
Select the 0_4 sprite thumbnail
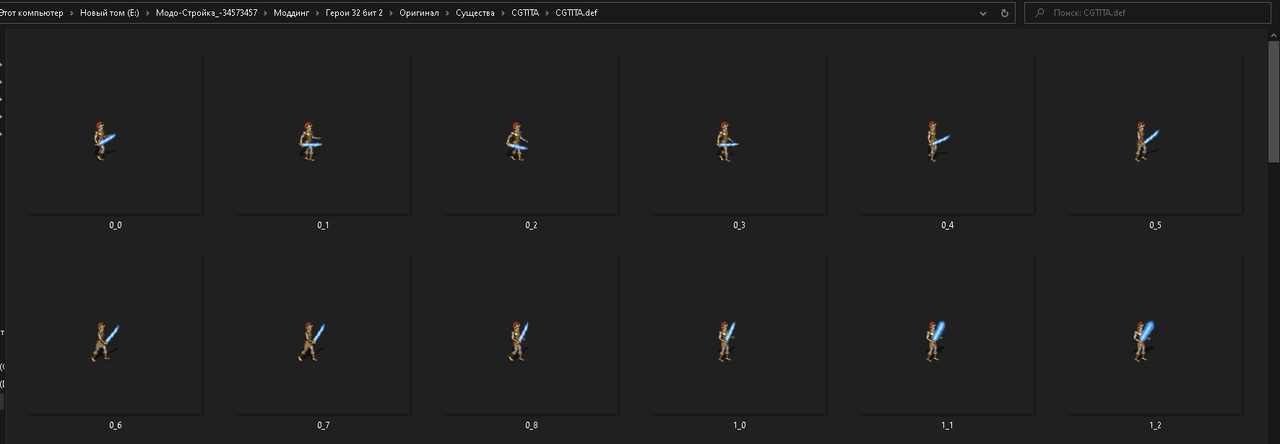(x=946, y=135)
